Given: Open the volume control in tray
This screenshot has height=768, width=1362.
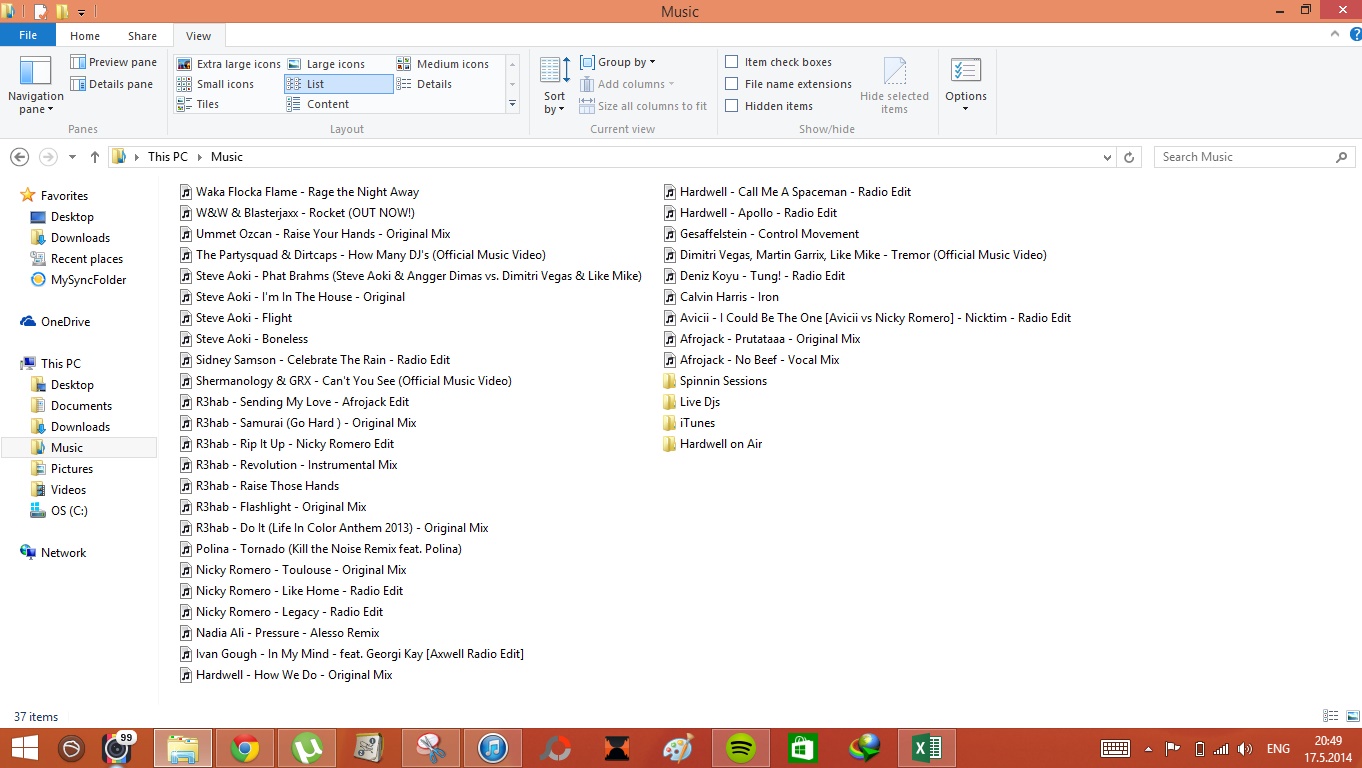Looking at the screenshot, I should [x=1245, y=748].
